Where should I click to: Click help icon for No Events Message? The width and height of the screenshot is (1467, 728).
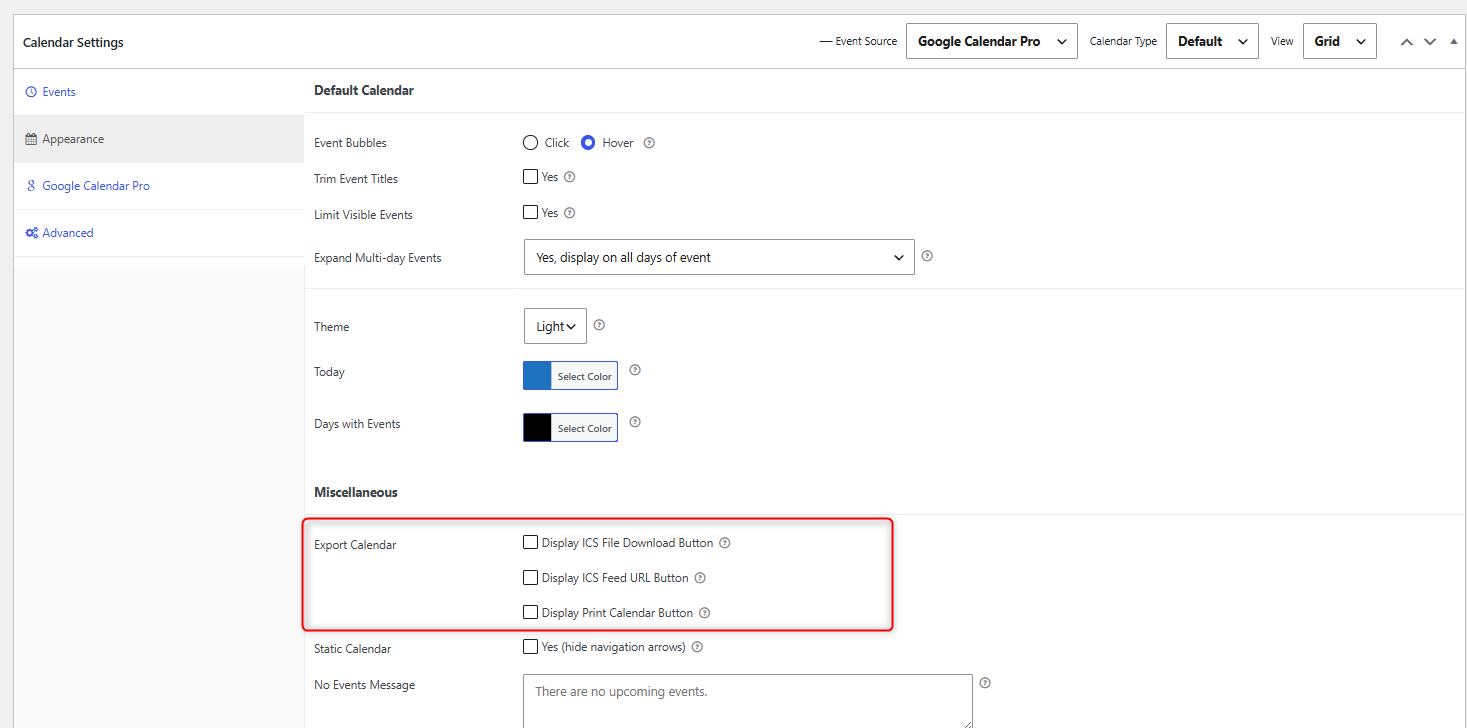[985, 683]
